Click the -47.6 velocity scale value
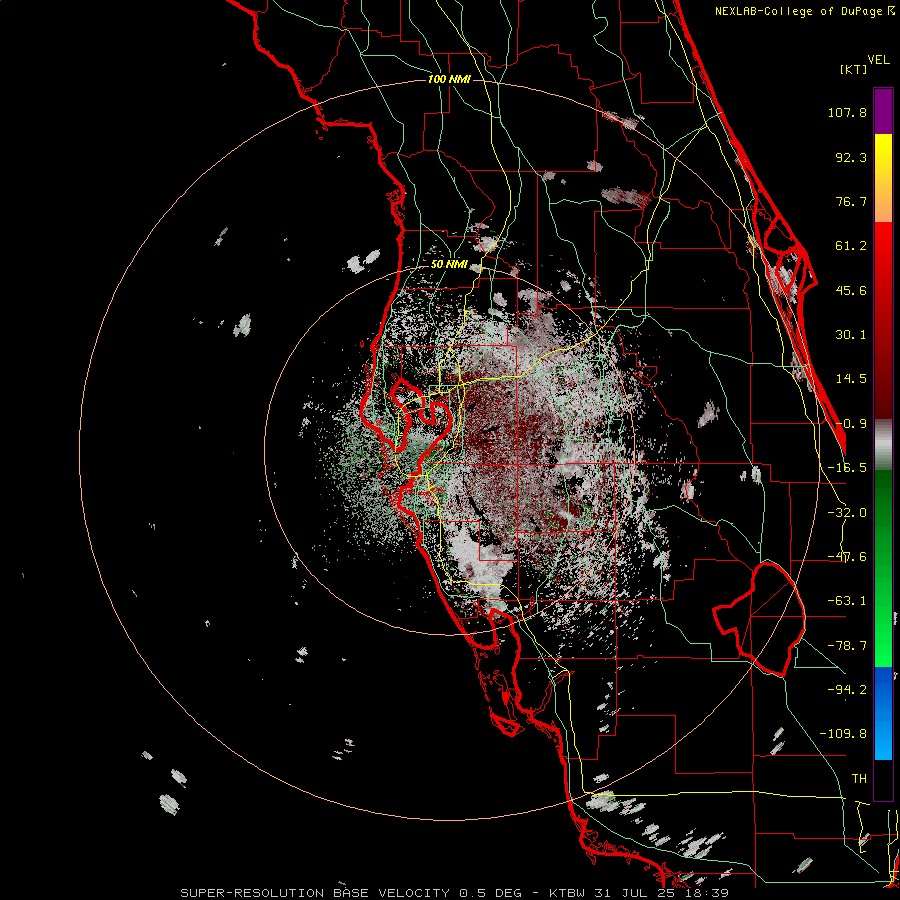 847,557
